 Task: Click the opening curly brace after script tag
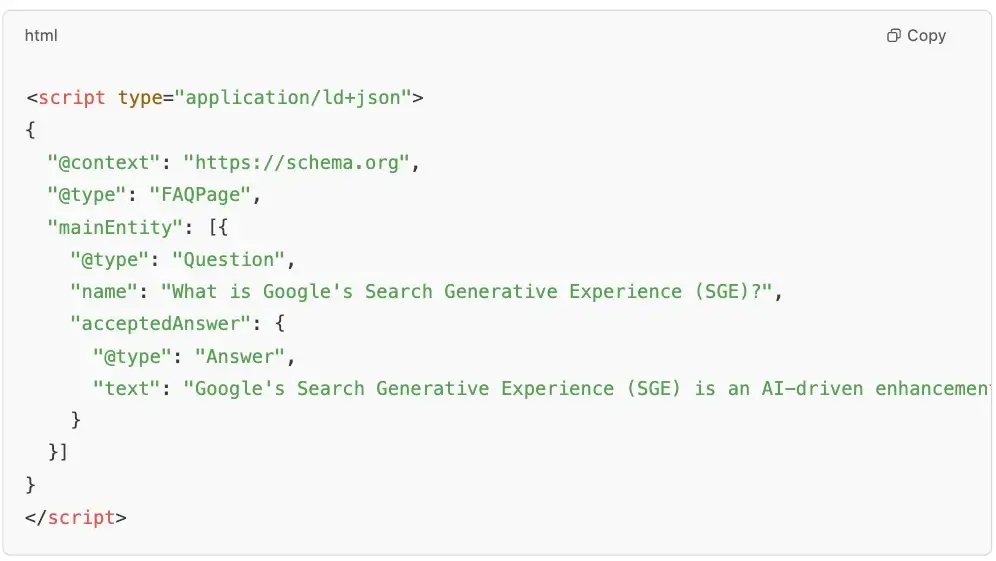[30, 130]
